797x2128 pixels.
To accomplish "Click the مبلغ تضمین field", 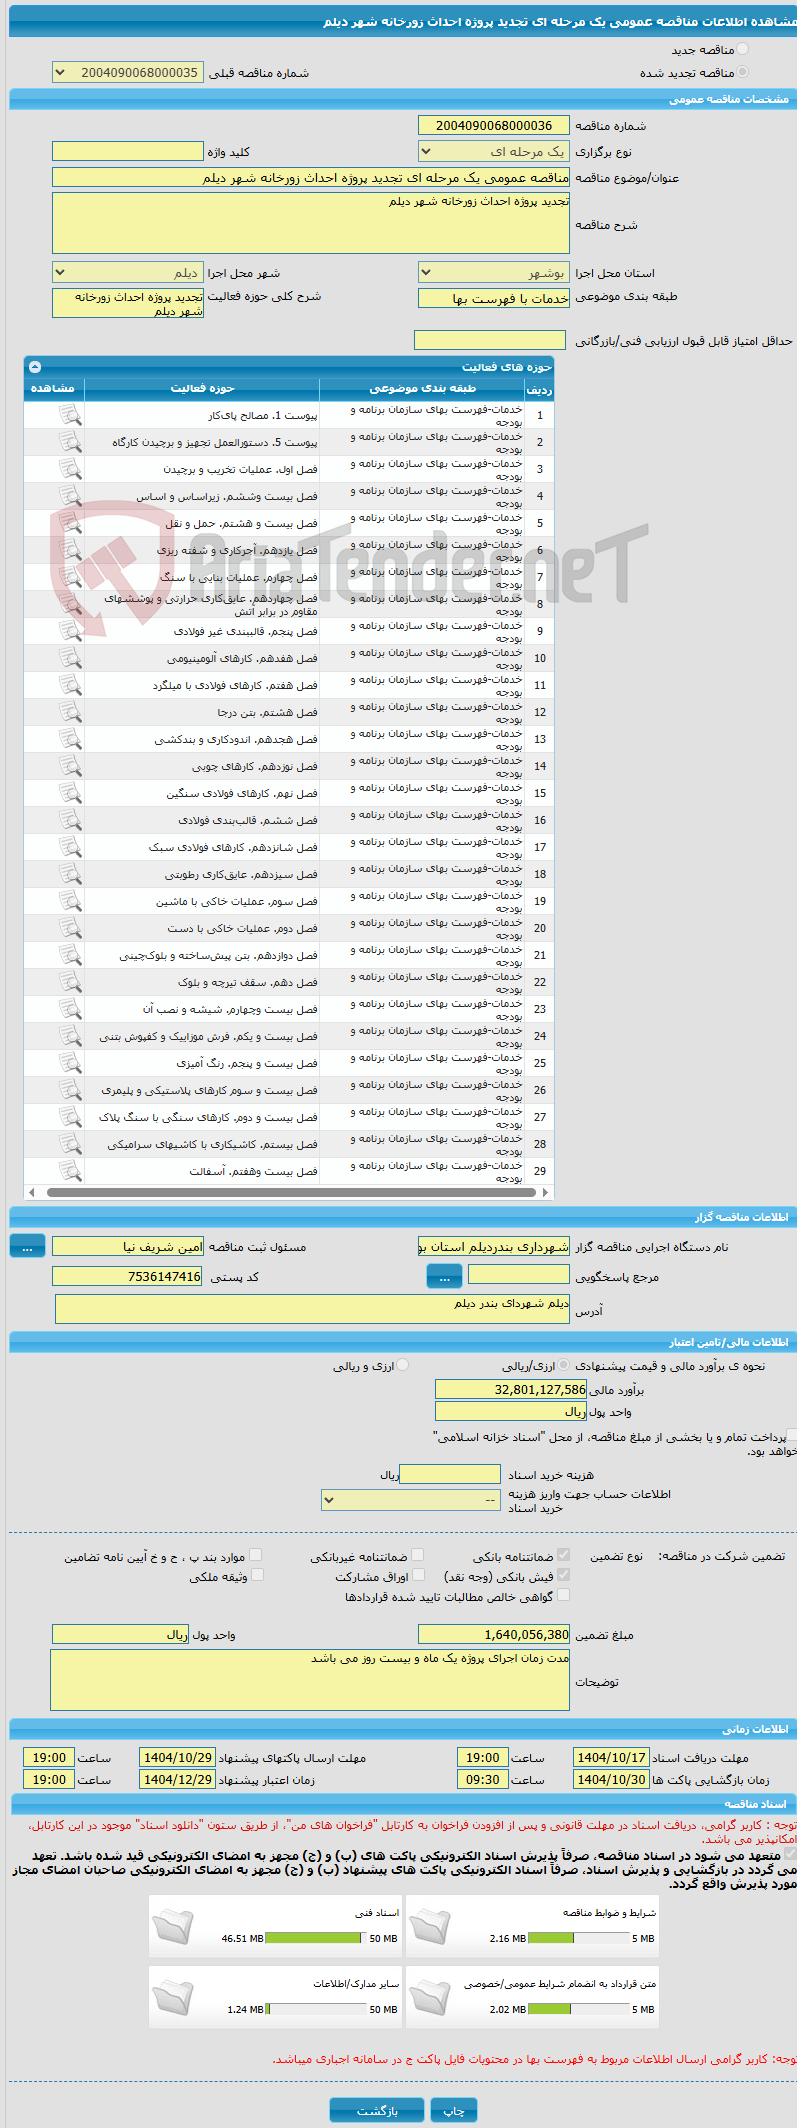I will 493,1635.
